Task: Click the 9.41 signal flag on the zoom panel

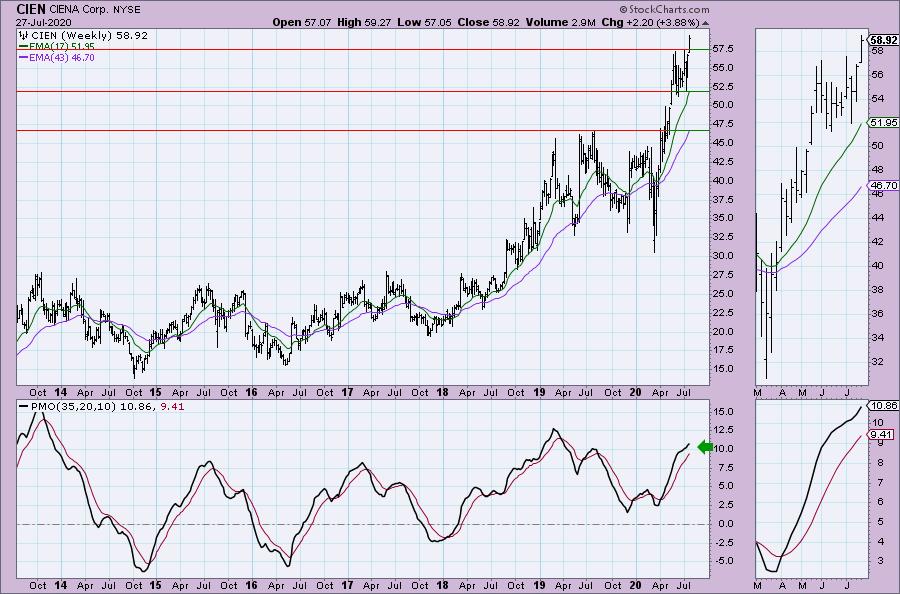Action: click(x=882, y=434)
